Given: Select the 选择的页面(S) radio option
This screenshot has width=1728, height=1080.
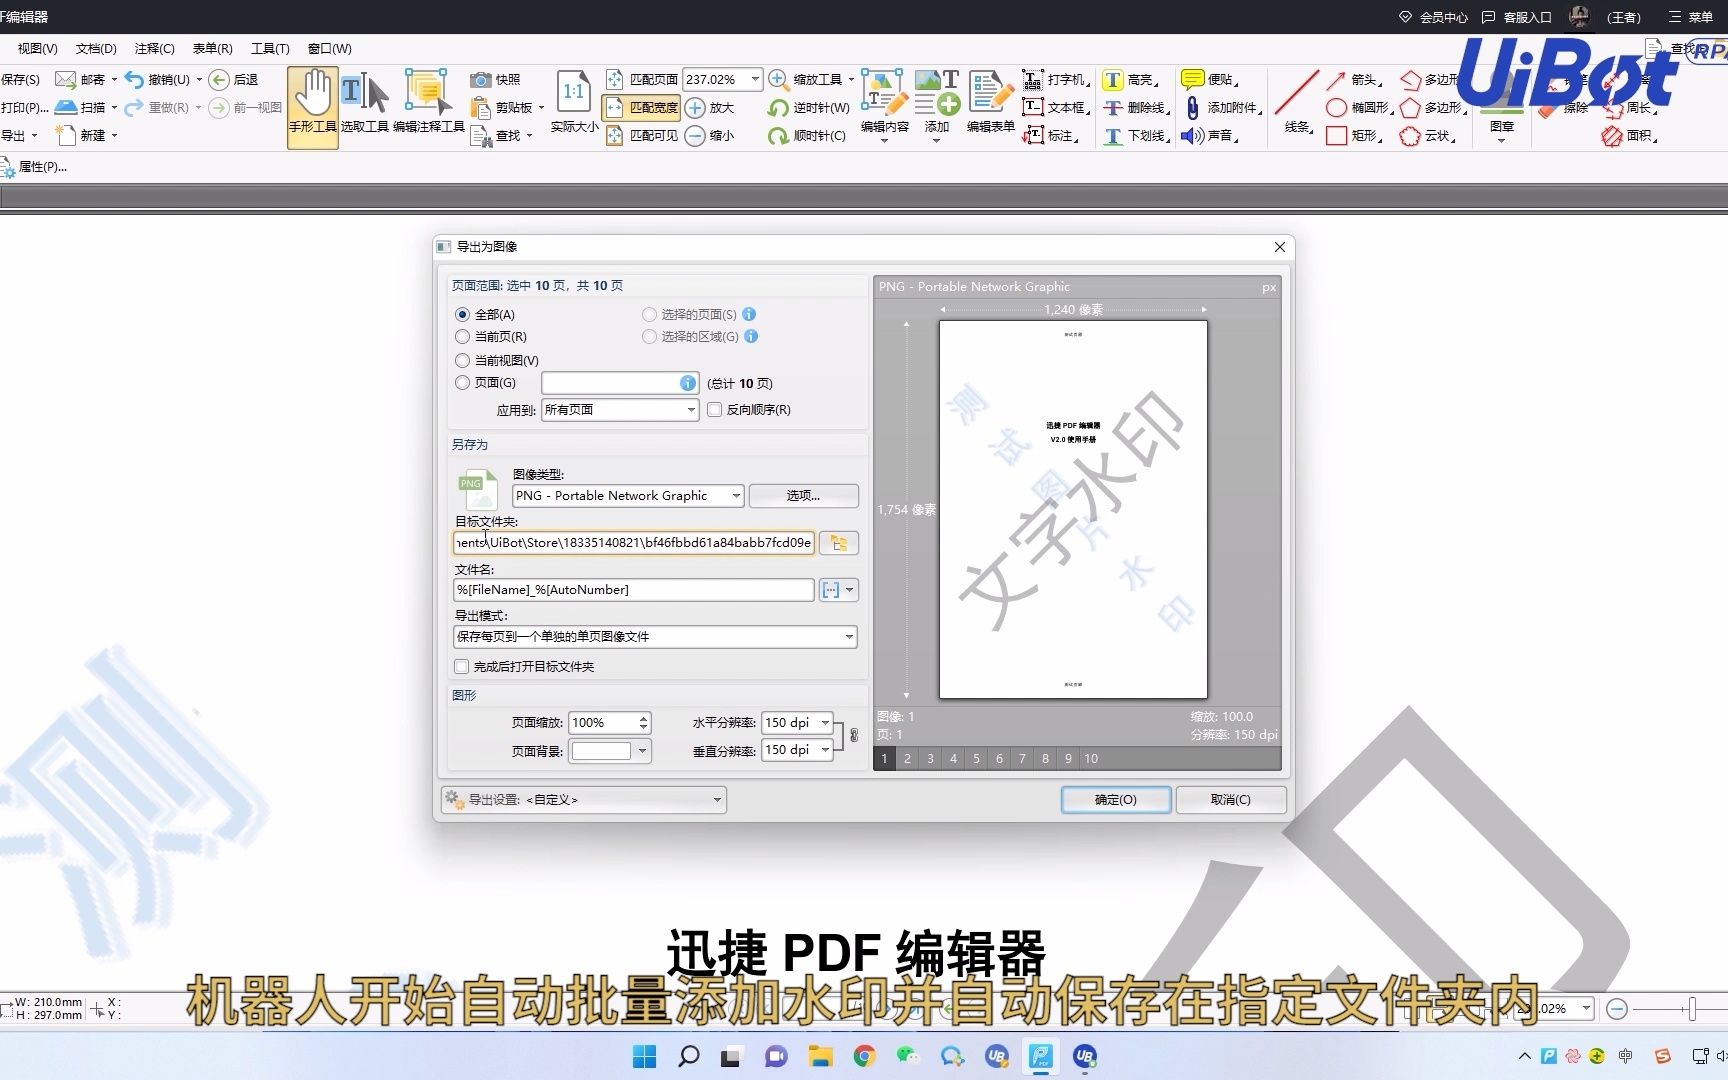Looking at the screenshot, I should coord(649,314).
